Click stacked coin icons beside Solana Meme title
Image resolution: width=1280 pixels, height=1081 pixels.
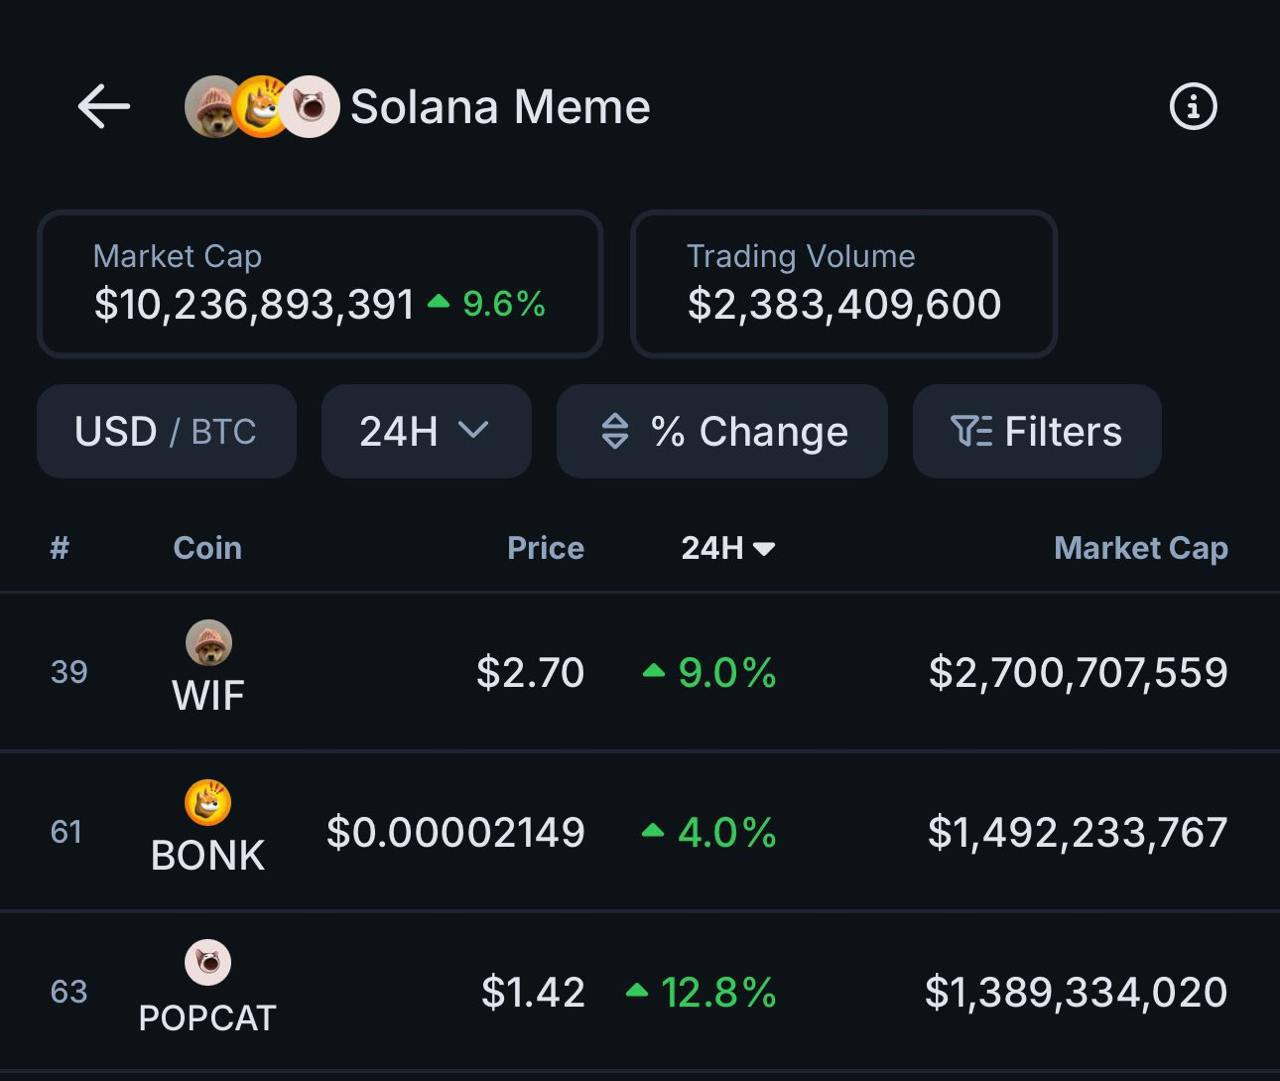coord(262,107)
